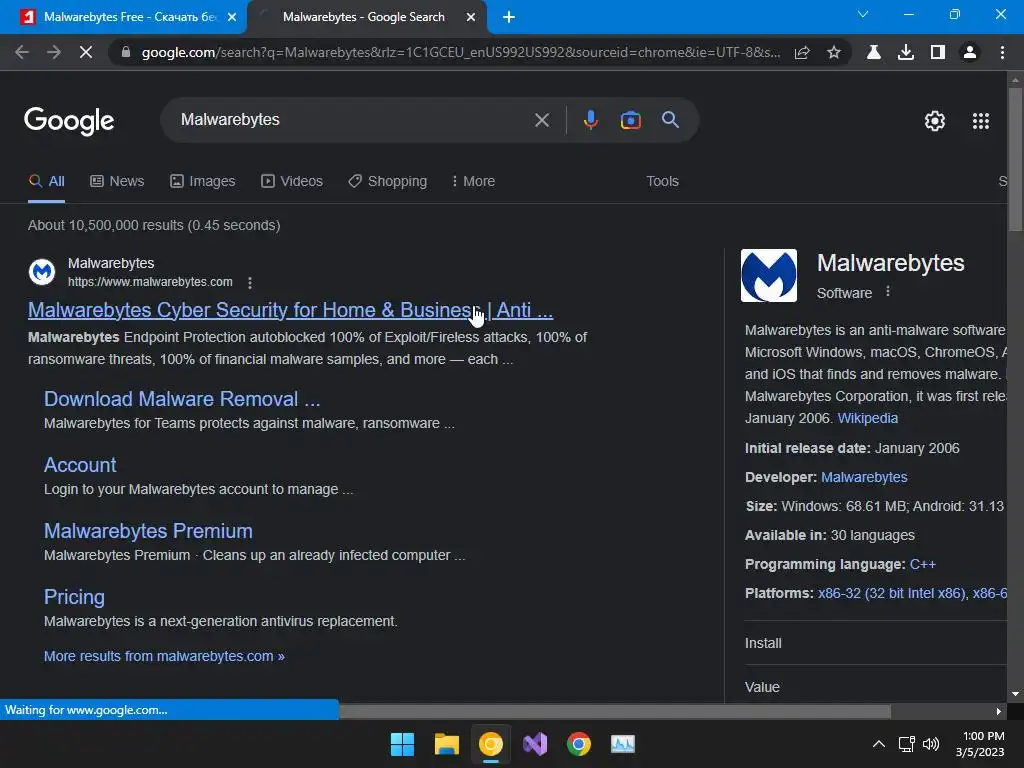Open the Google apps grid
This screenshot has width=1024, height=768.
click(x=981, y=121)
